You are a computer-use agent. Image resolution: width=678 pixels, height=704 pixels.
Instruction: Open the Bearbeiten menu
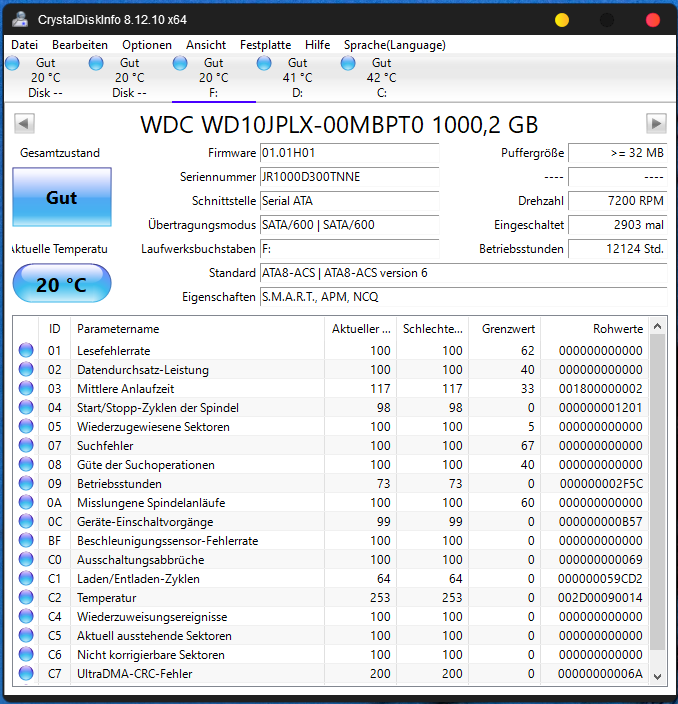coord(80,45)
